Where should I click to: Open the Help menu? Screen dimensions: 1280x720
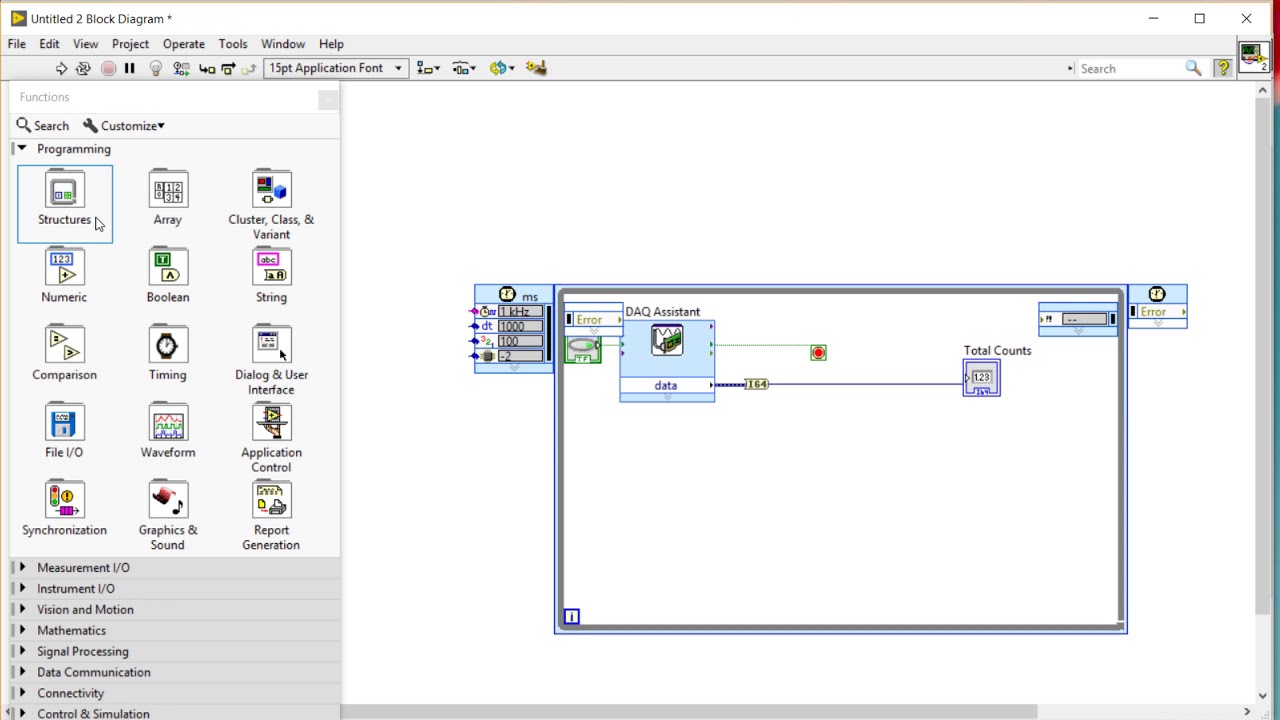pyautogui.click(x=331, y=44)
